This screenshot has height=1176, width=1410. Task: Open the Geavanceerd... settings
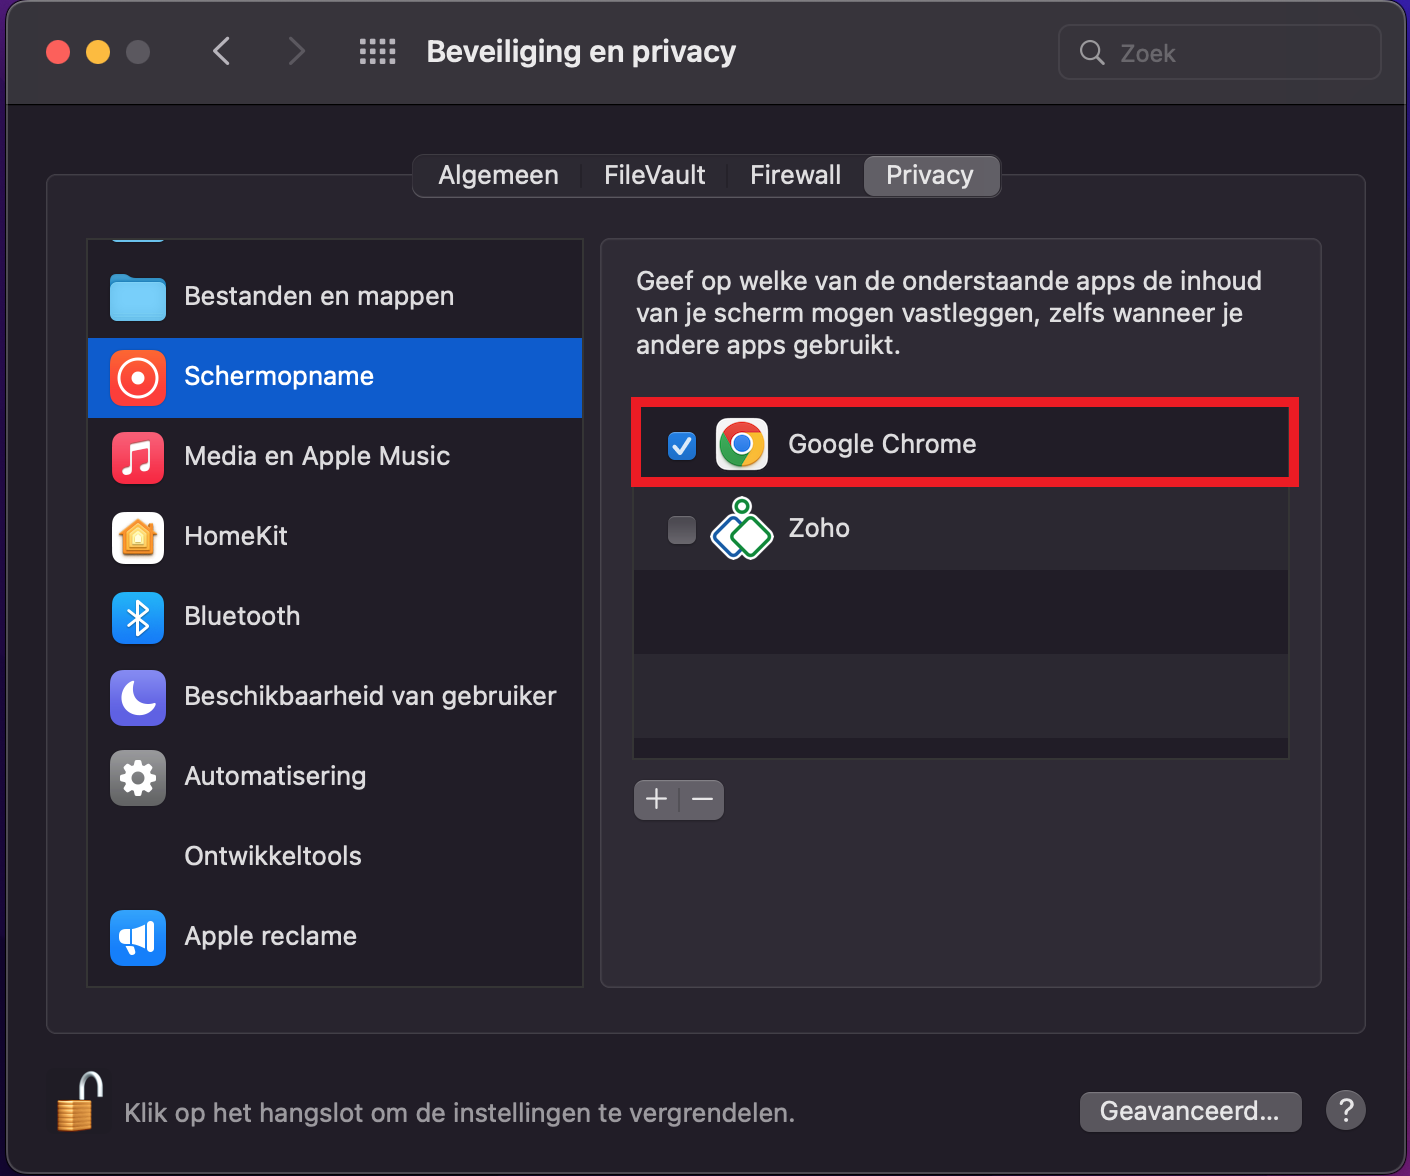(1190, 1111)
